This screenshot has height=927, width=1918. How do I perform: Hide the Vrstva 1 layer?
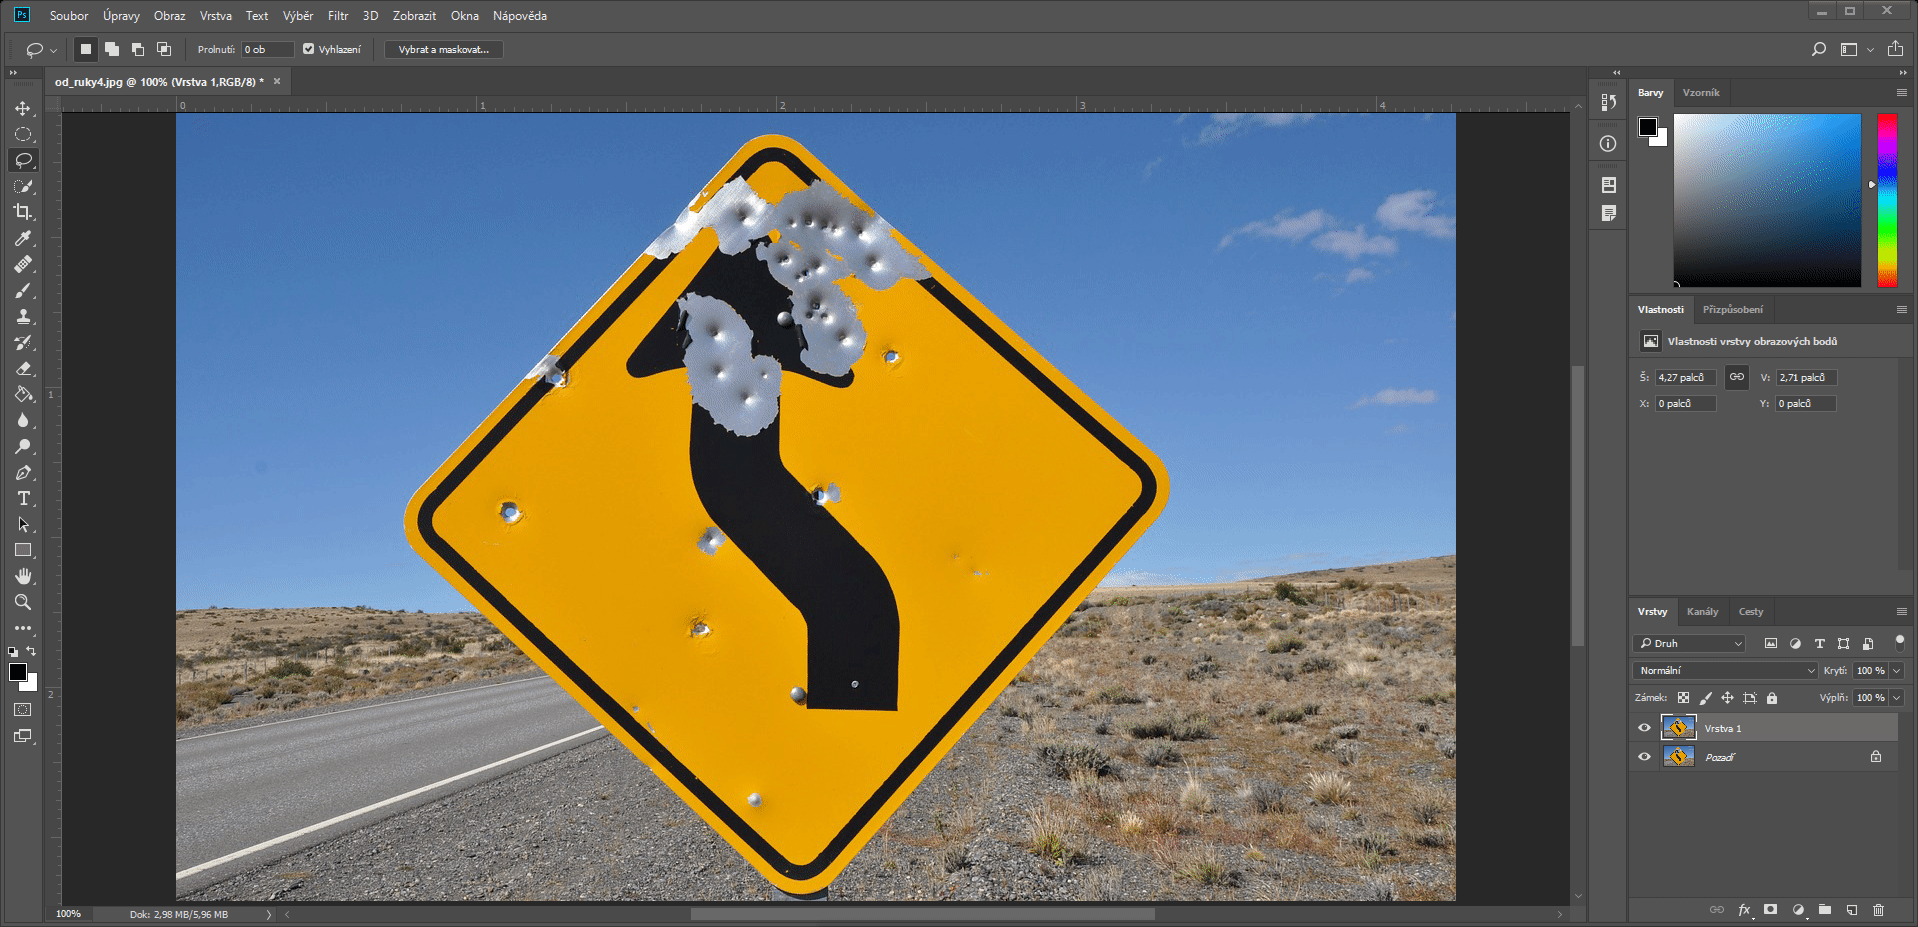1644,728
